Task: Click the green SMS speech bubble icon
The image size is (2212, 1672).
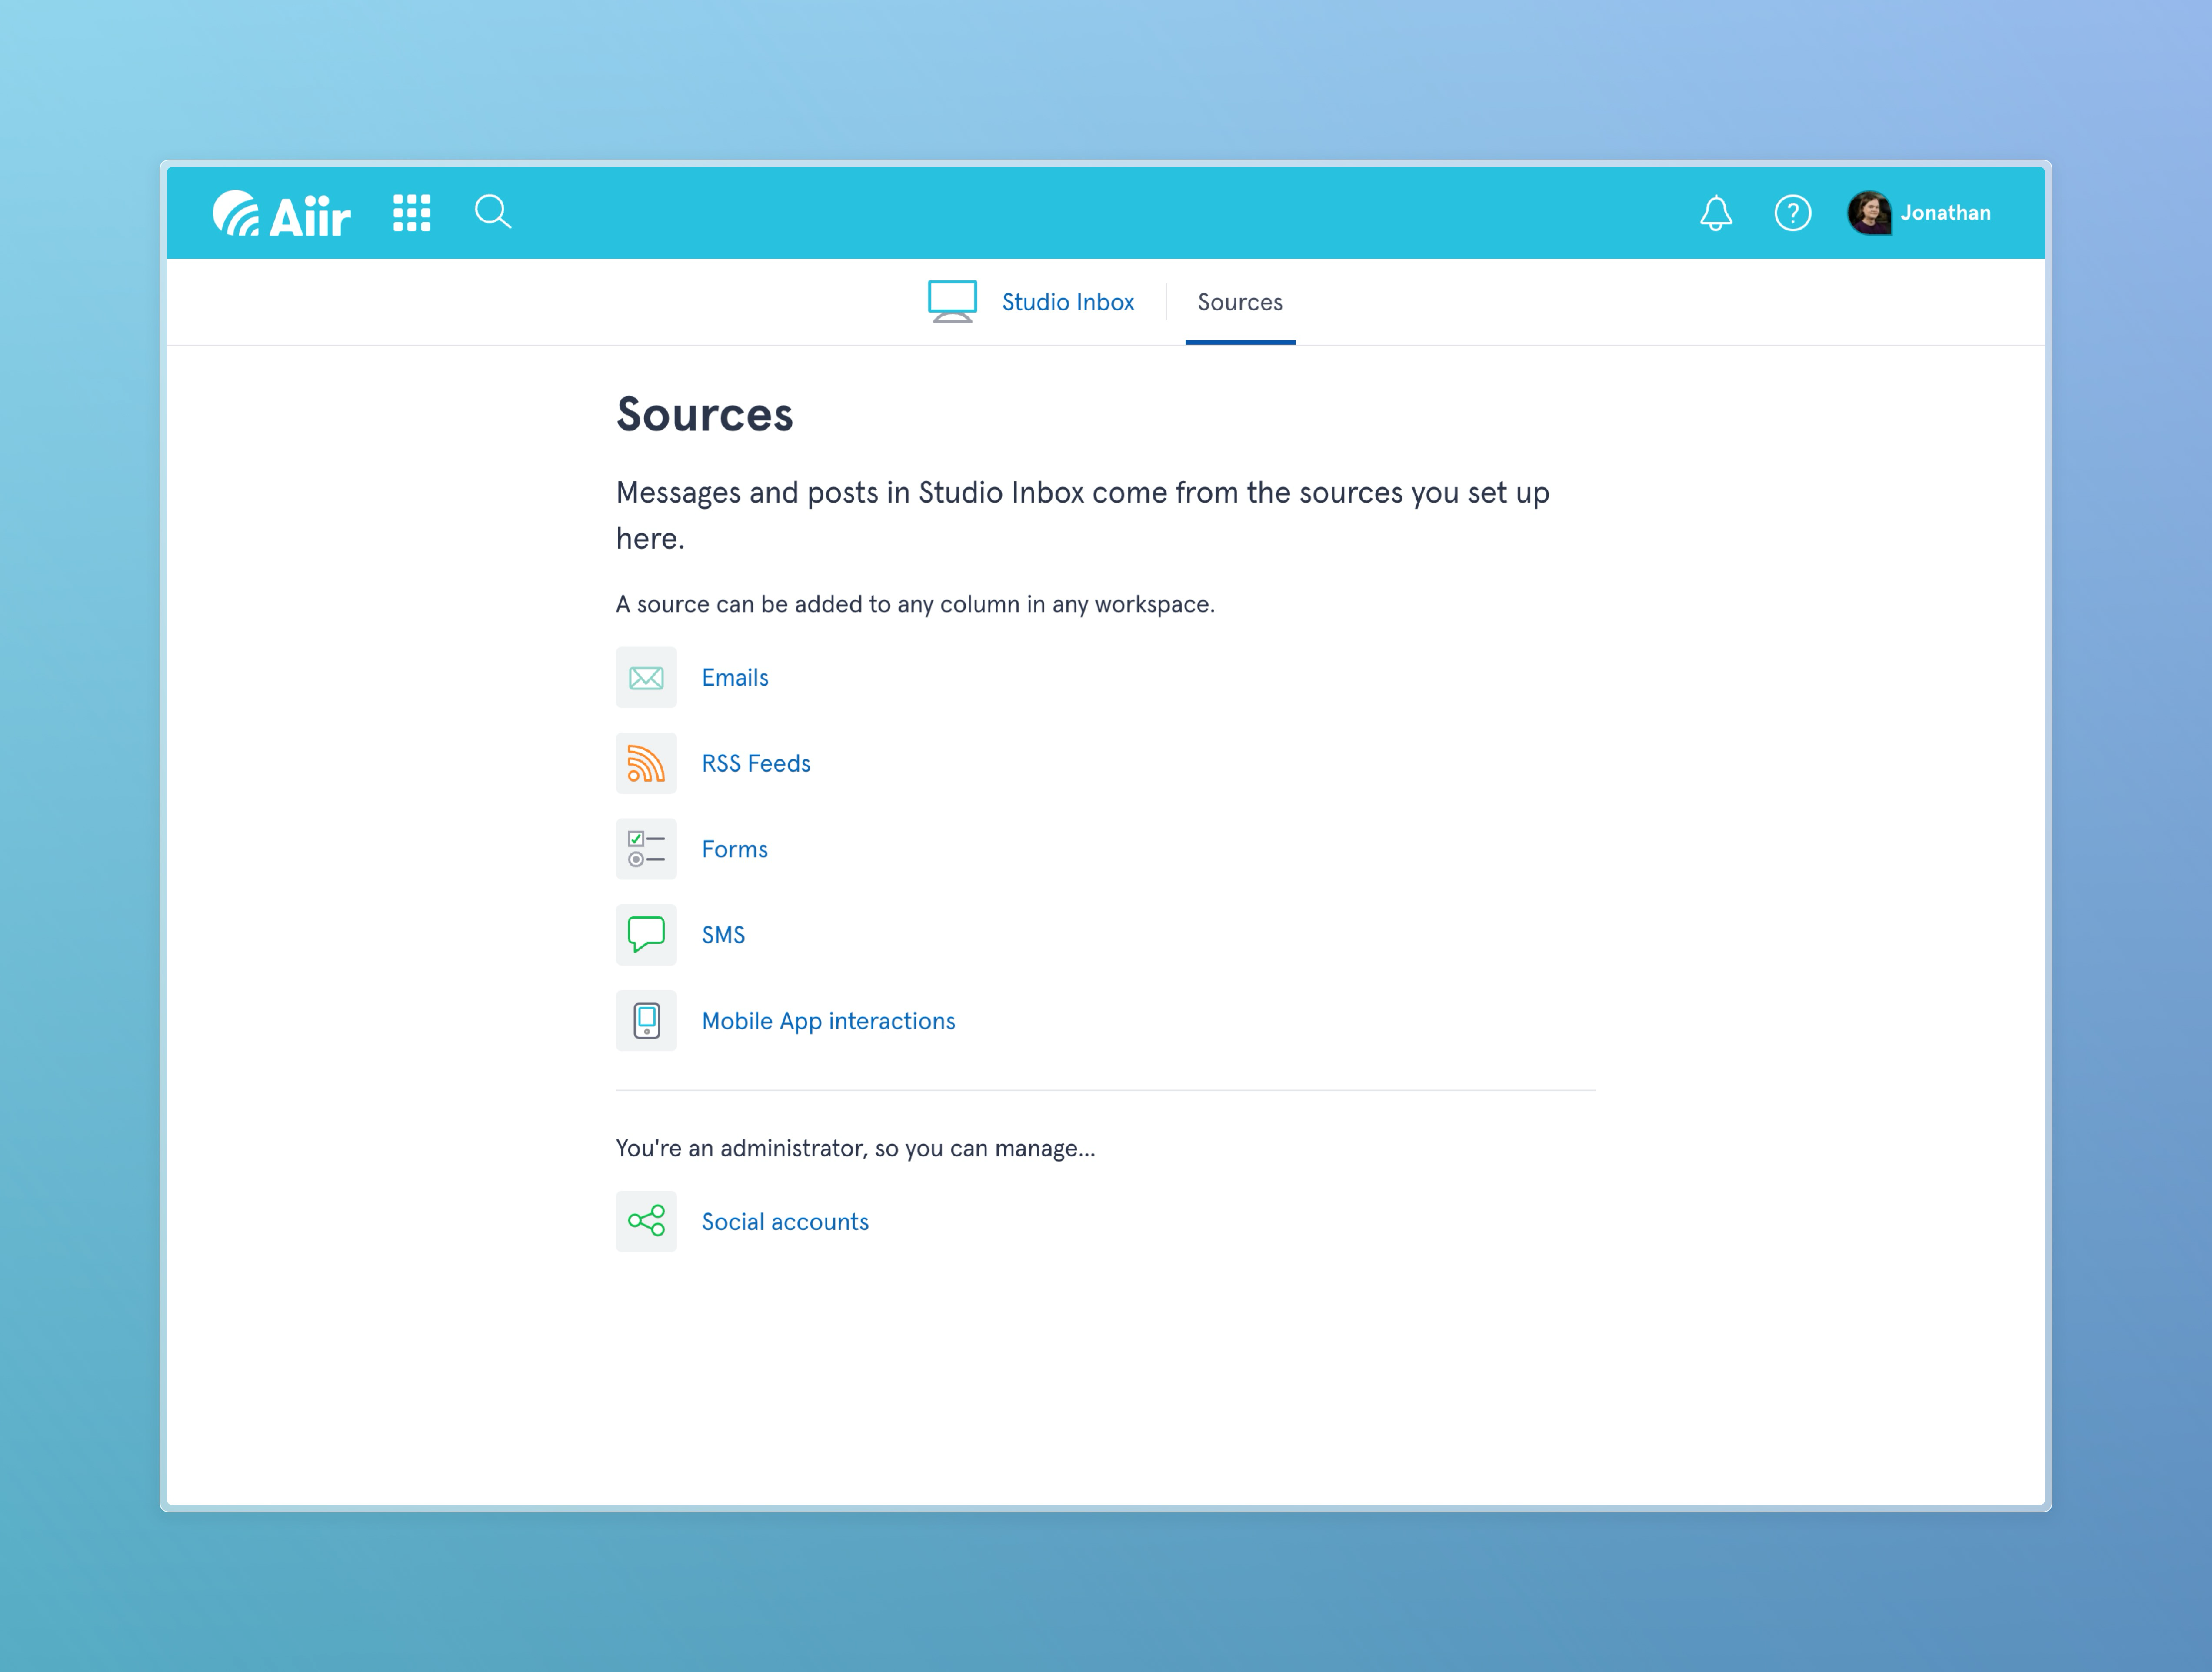Action: pos(646,934)
